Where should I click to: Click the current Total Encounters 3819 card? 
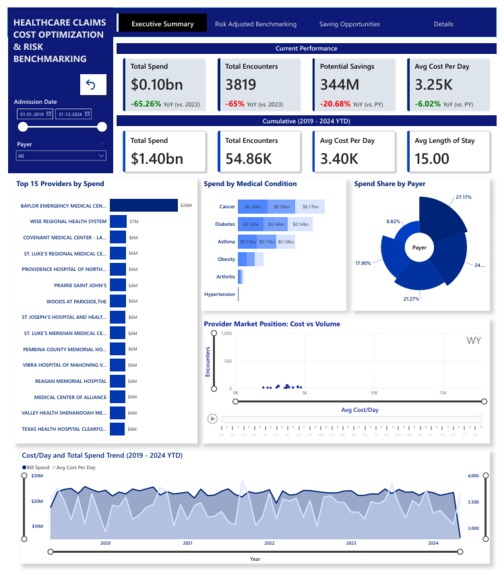click(259, 85)
